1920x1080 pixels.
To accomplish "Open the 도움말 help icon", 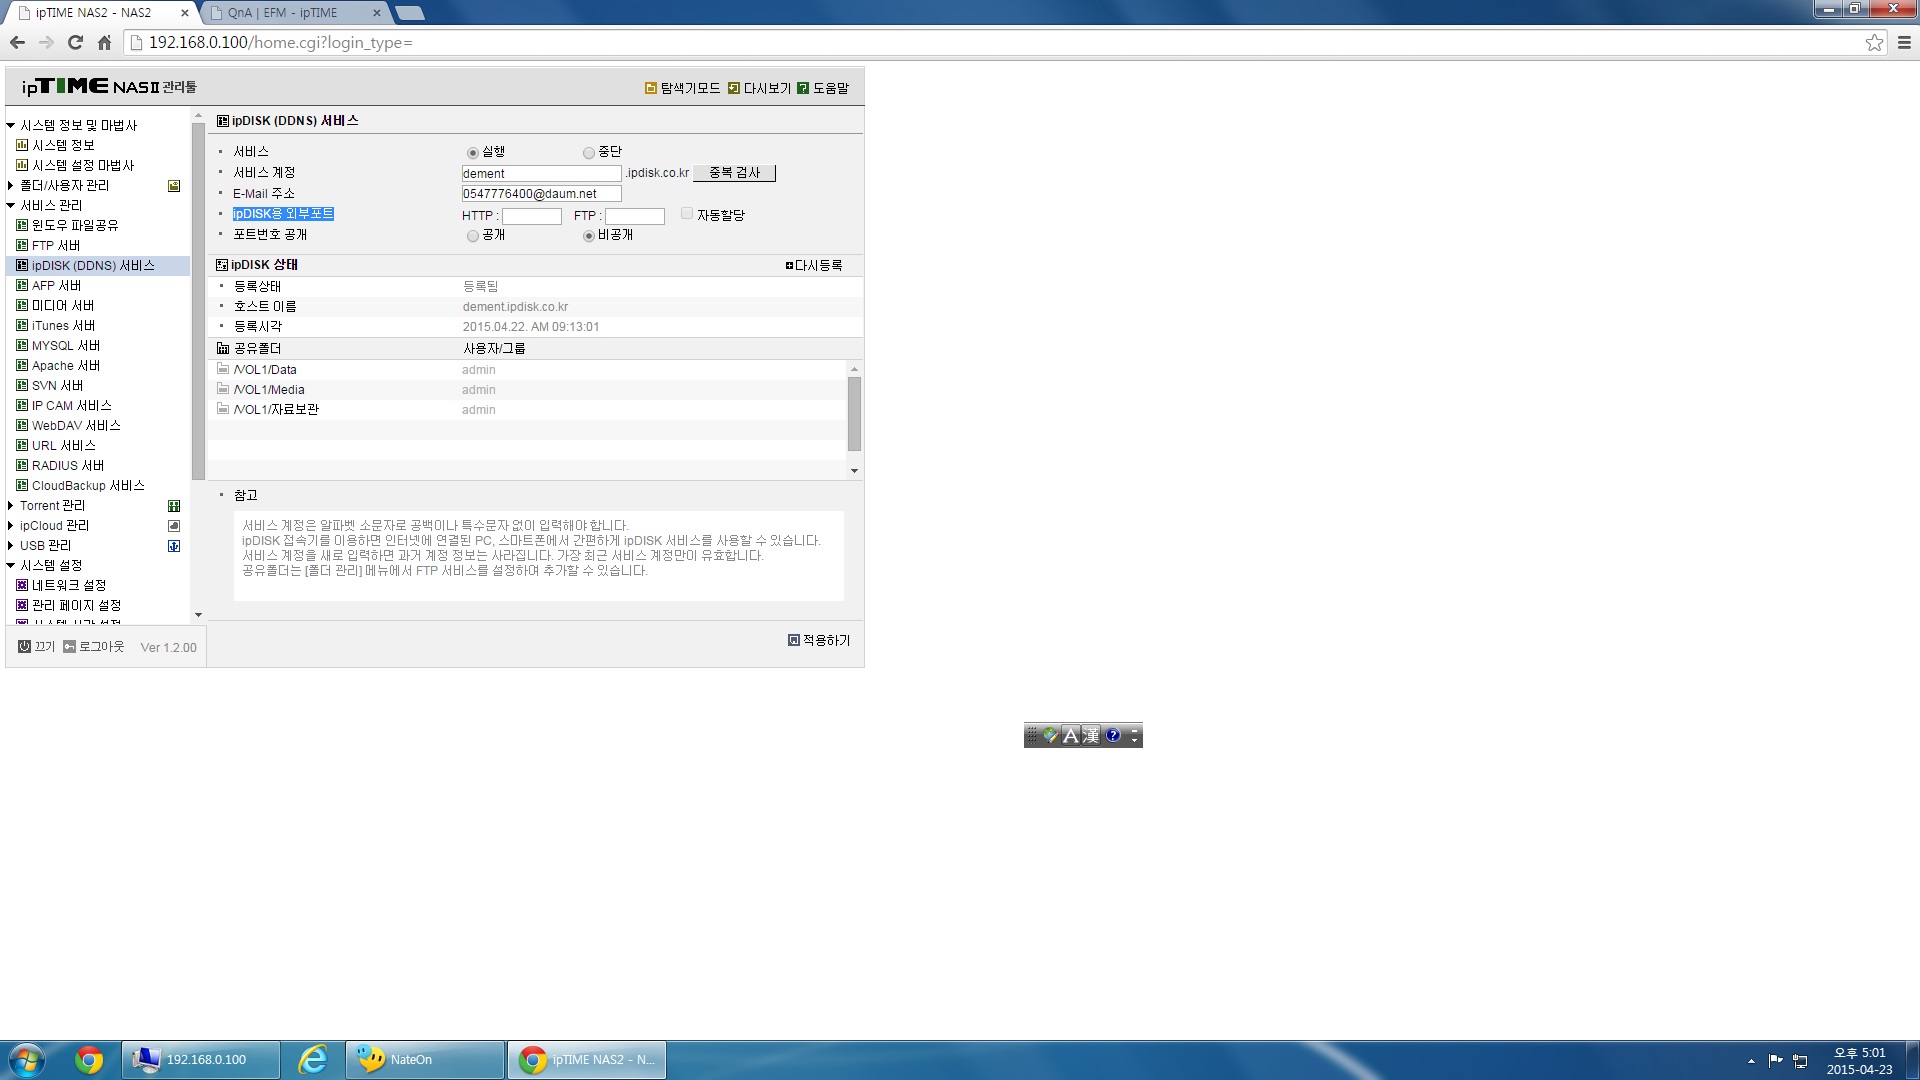I will [803, 88].
